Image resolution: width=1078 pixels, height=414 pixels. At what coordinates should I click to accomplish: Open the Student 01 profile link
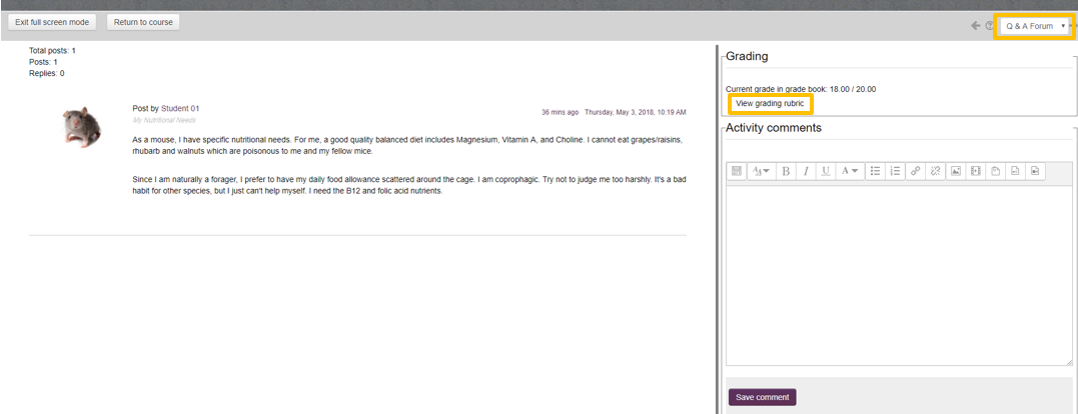[x=180, y=108]
